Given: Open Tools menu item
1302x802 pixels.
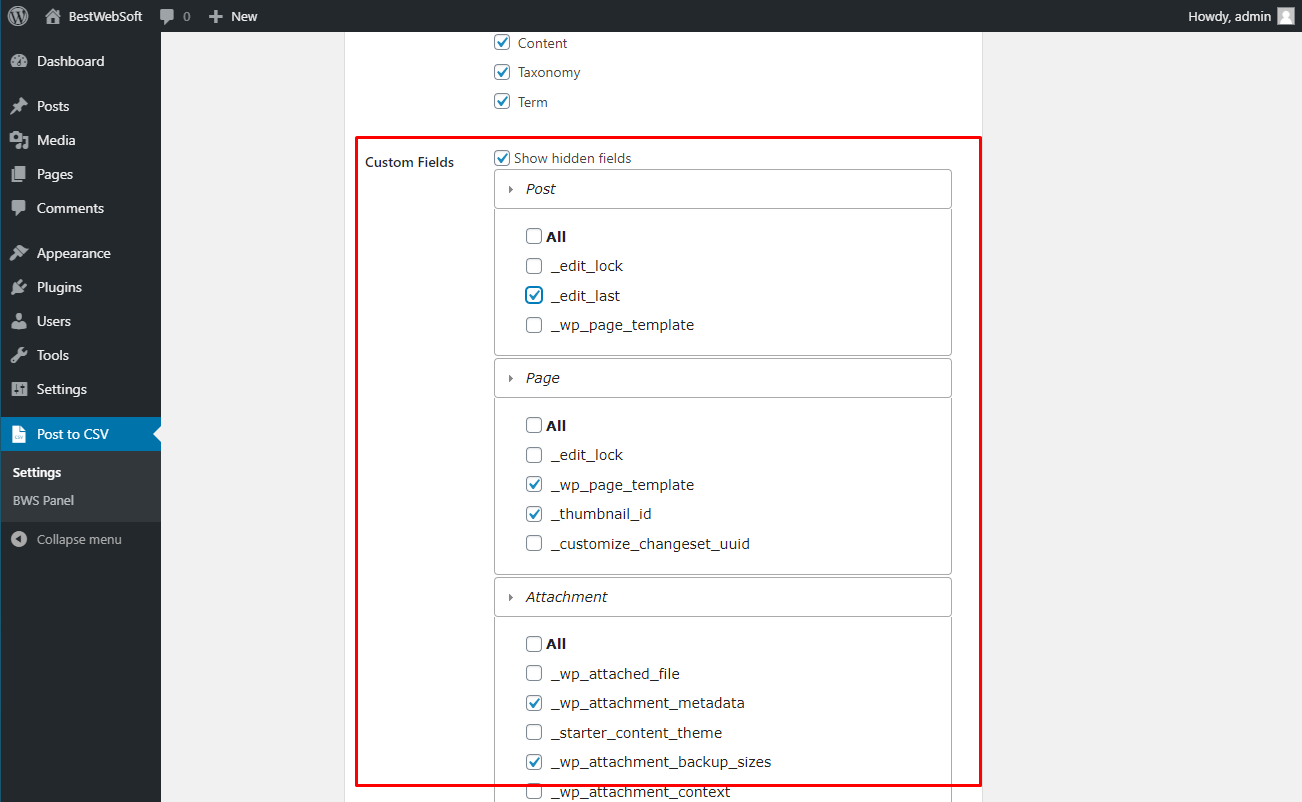Looking at the screenshot, I should (x=80, y=355).
